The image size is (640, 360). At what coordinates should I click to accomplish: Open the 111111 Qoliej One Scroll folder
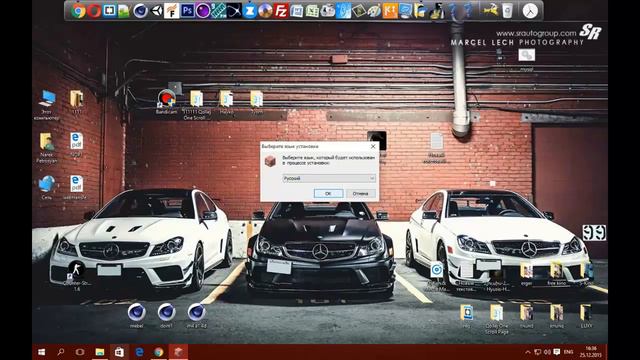tap(197, 105)
